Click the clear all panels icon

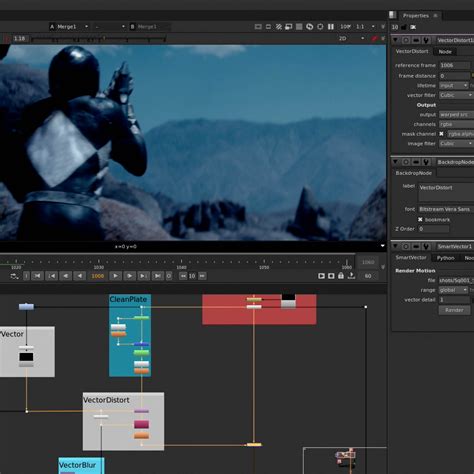(413, 27)
